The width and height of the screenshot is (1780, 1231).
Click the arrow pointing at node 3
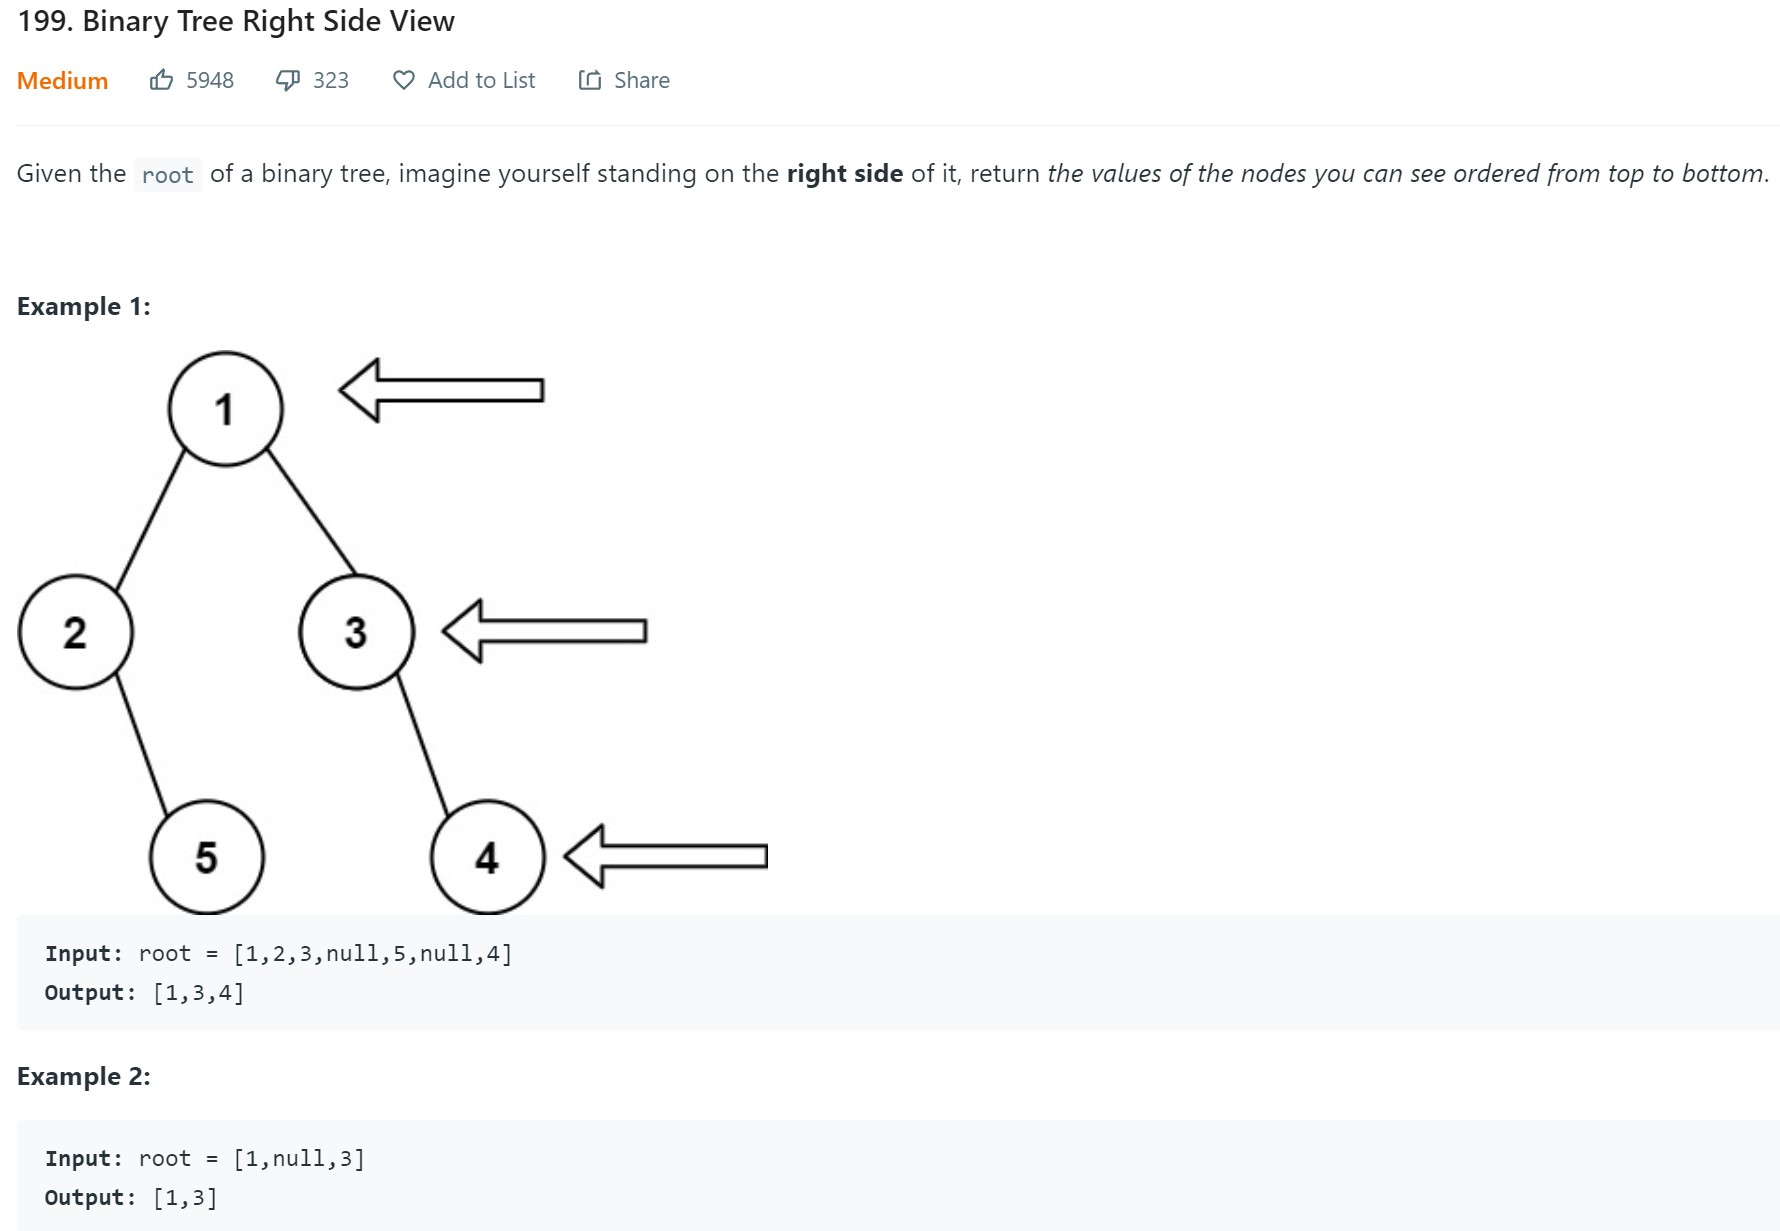[545, 631]
